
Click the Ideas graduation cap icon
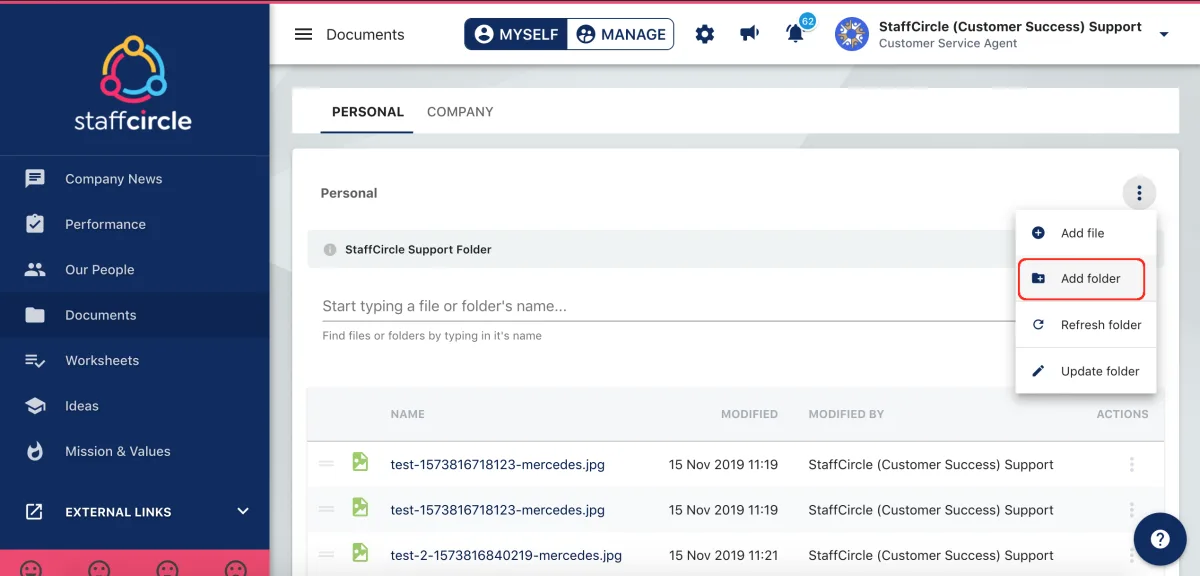[x=35, y=406]
